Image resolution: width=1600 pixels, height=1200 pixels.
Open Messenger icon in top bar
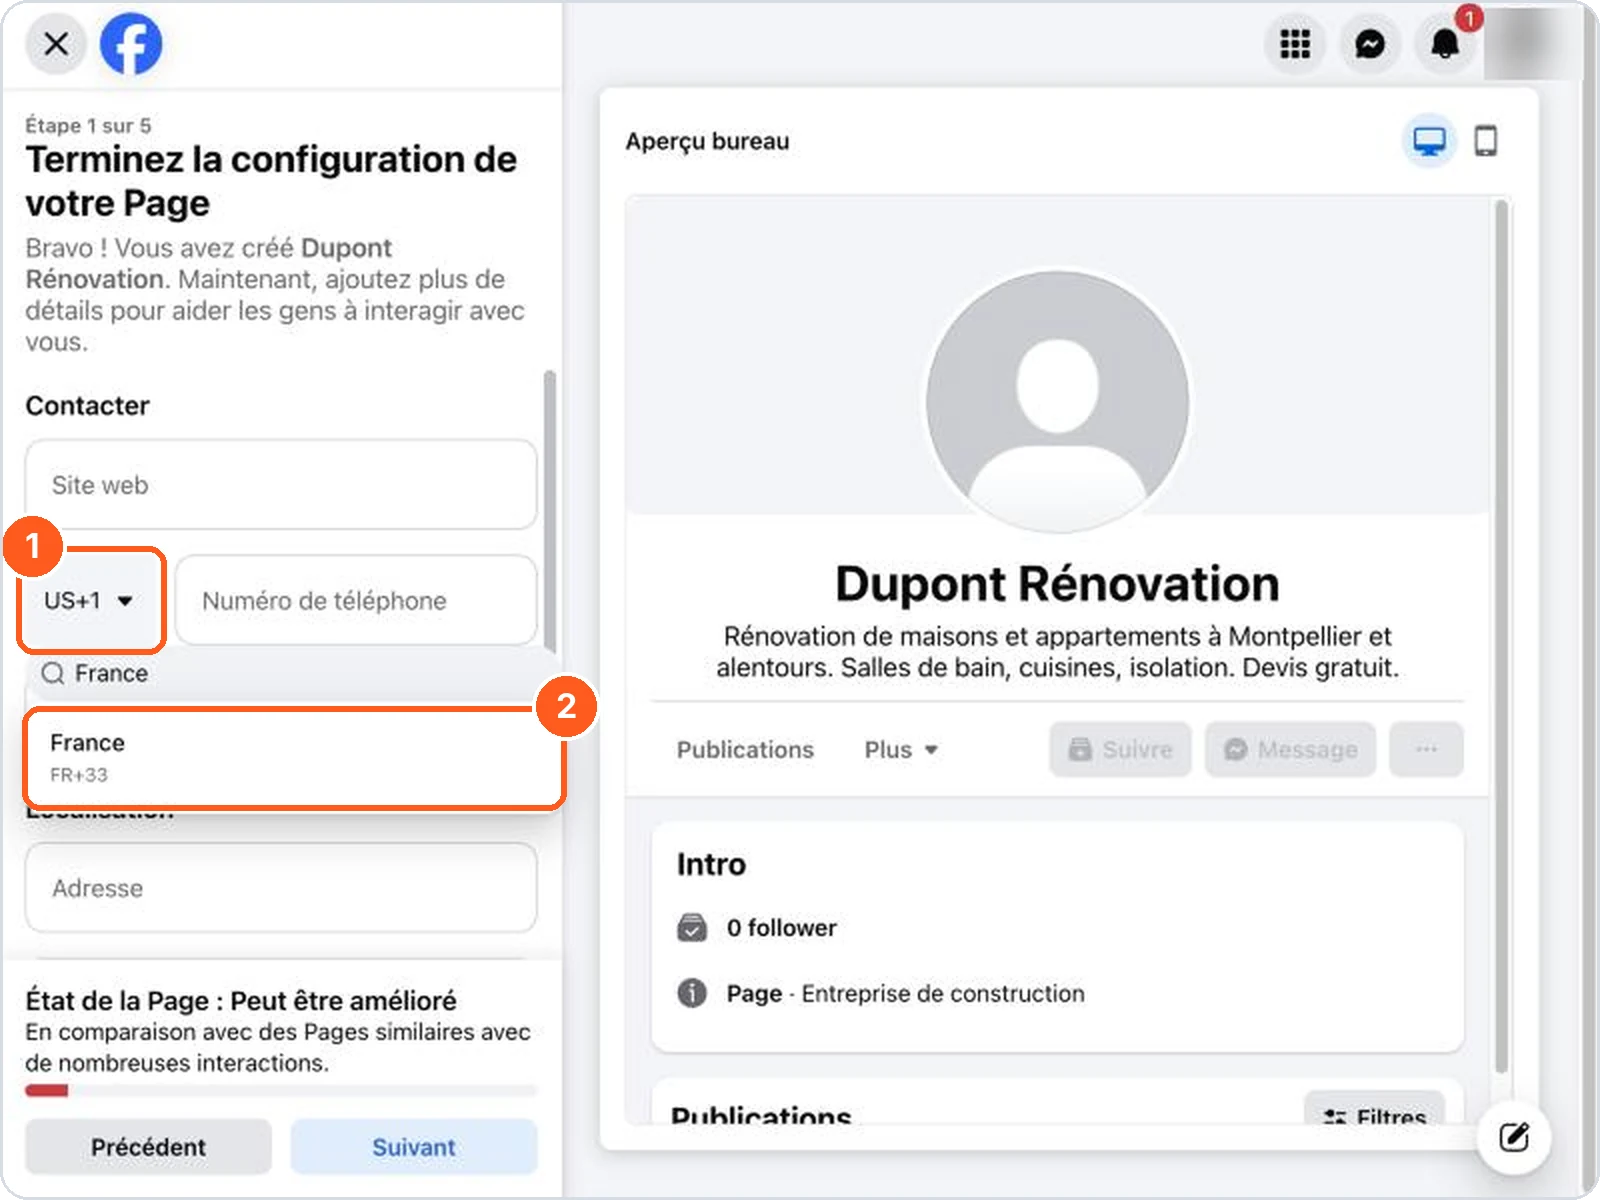1370,44
